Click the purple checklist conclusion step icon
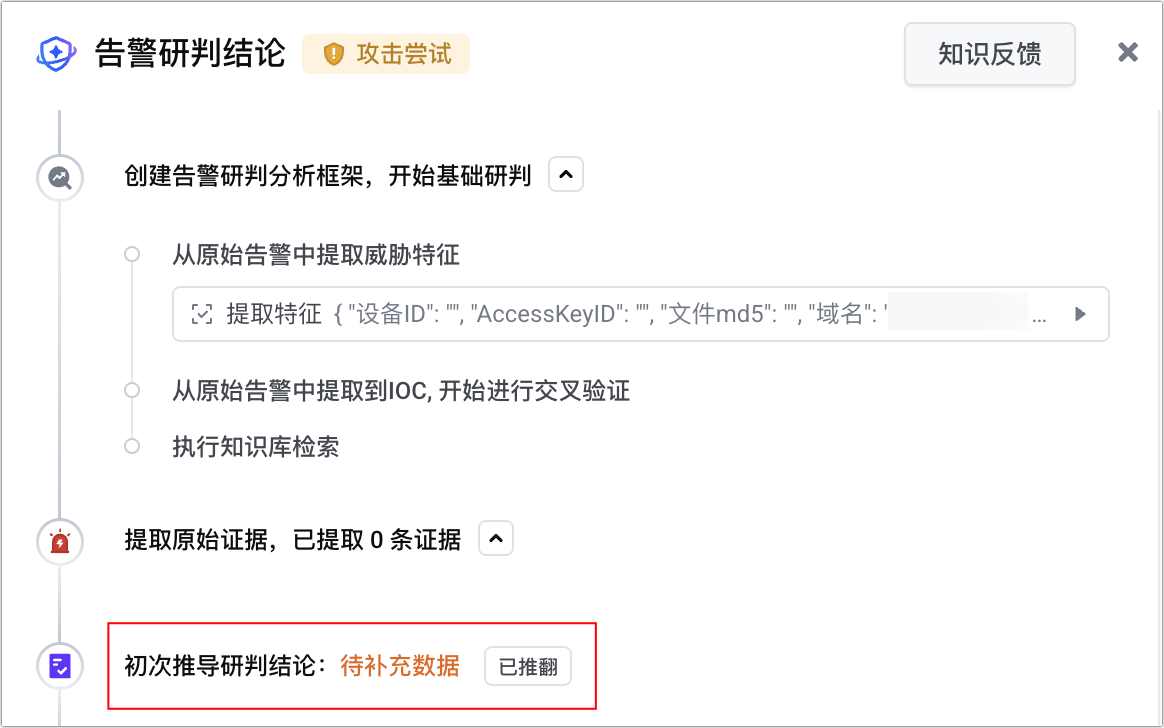This screenshot has height=728, width=1164. 60,666
